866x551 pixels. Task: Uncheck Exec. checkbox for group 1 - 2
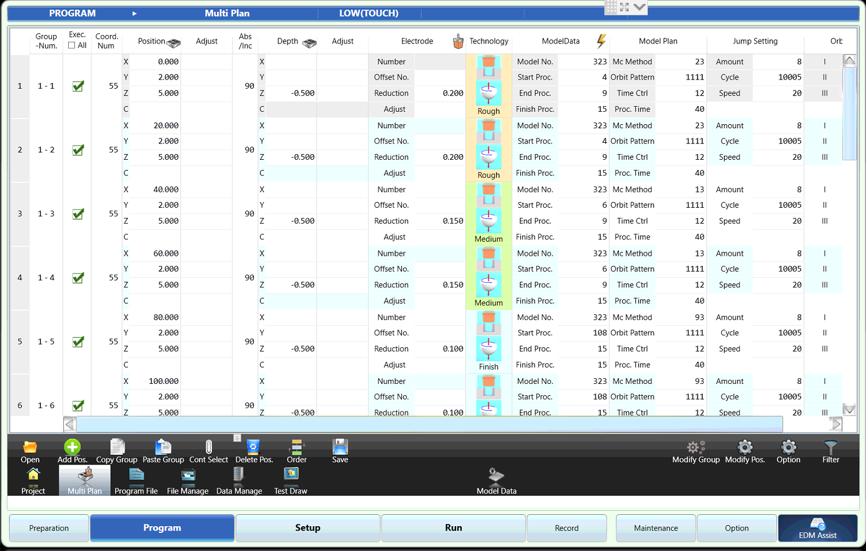tap(78, 150)
